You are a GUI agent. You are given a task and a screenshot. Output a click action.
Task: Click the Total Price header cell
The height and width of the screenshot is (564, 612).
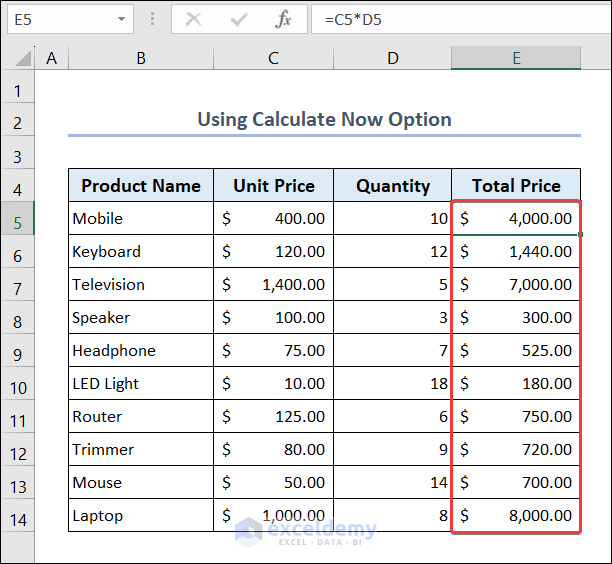coord(516,185)
